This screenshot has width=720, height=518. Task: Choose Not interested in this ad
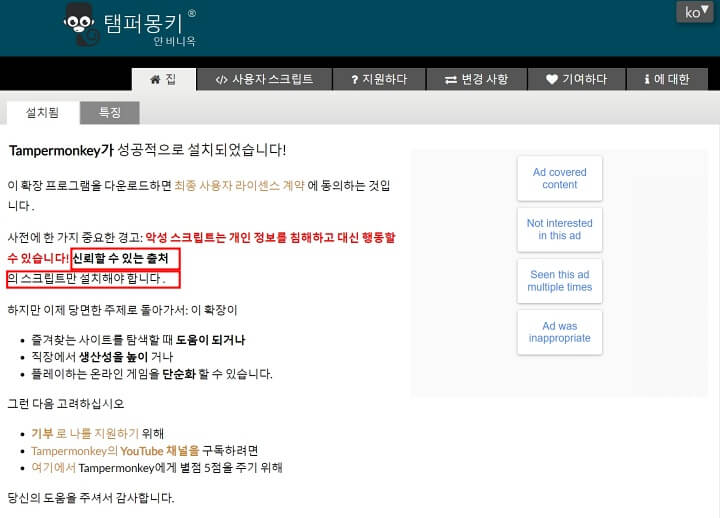[559, 229]
